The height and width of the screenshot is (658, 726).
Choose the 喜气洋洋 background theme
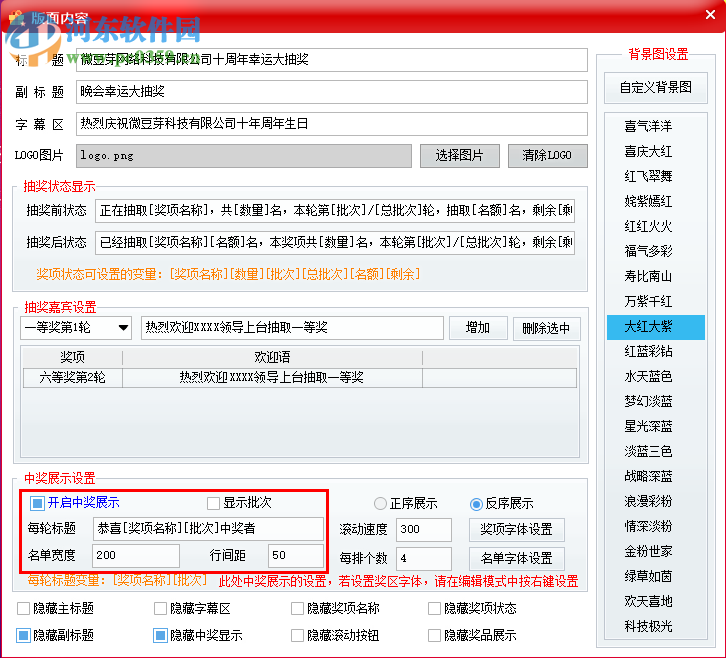point(656,126)
